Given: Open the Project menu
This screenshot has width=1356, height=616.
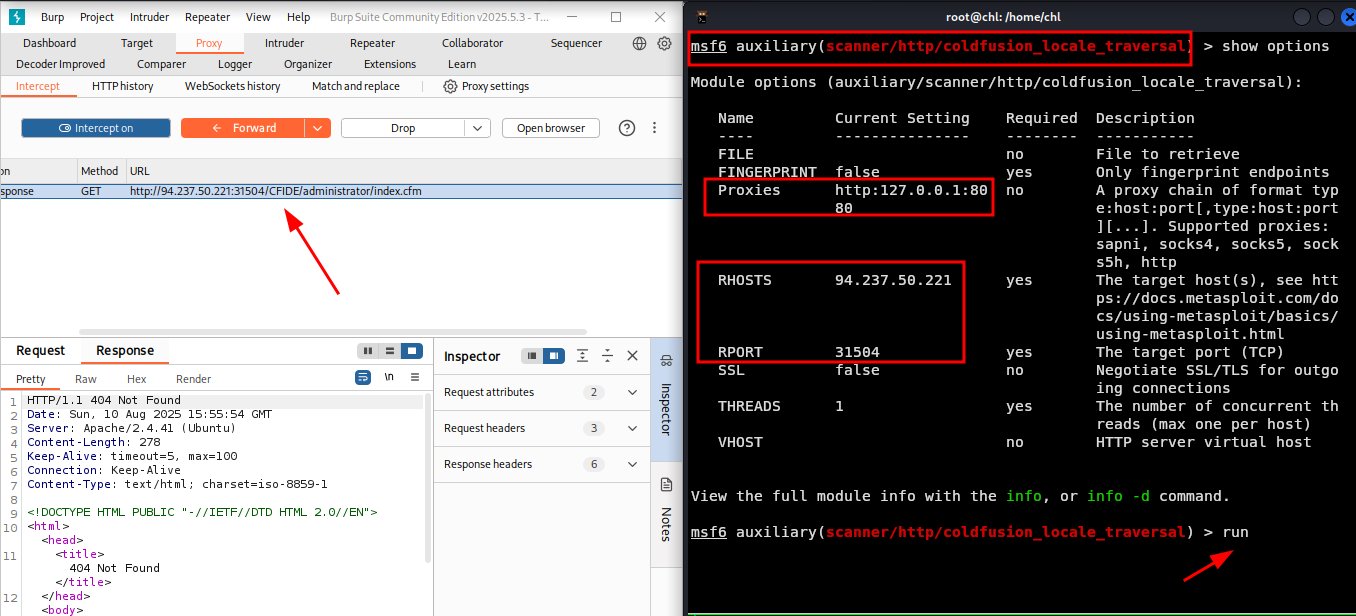Looking at the screenshot, I should coord(97,17).
